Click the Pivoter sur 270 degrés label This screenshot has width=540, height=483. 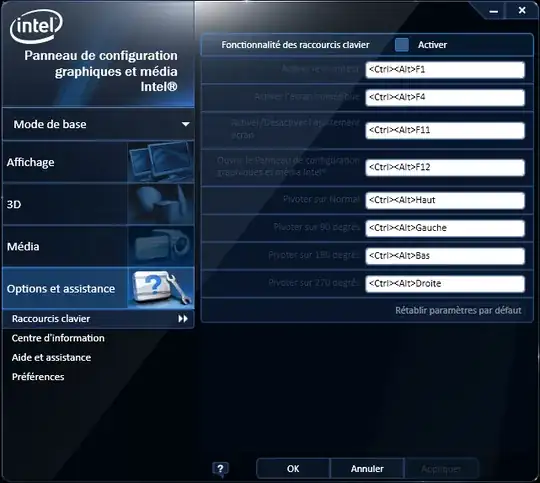(x=314, y=282)
